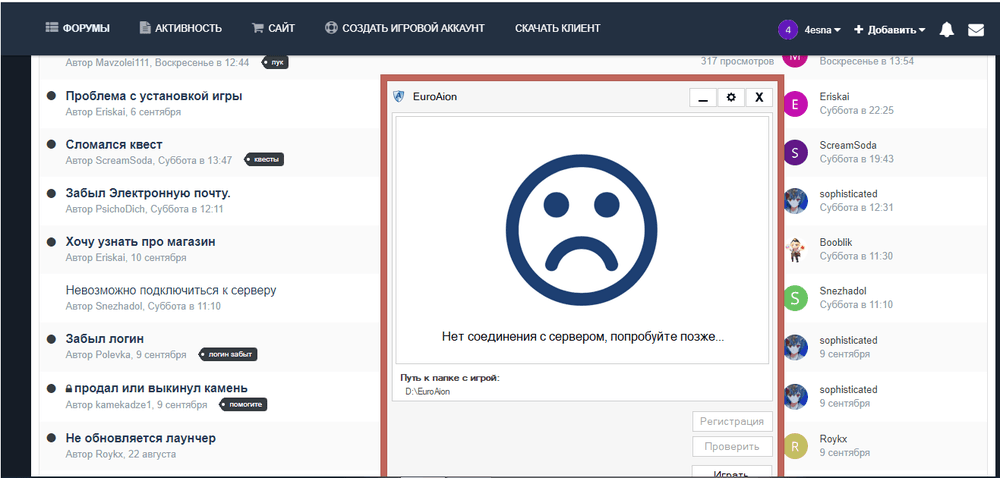Click СКАЧАТЬ КЛИЕНТ link
Viewport: 1000px width, 478px height.
(x=557, y=28)
